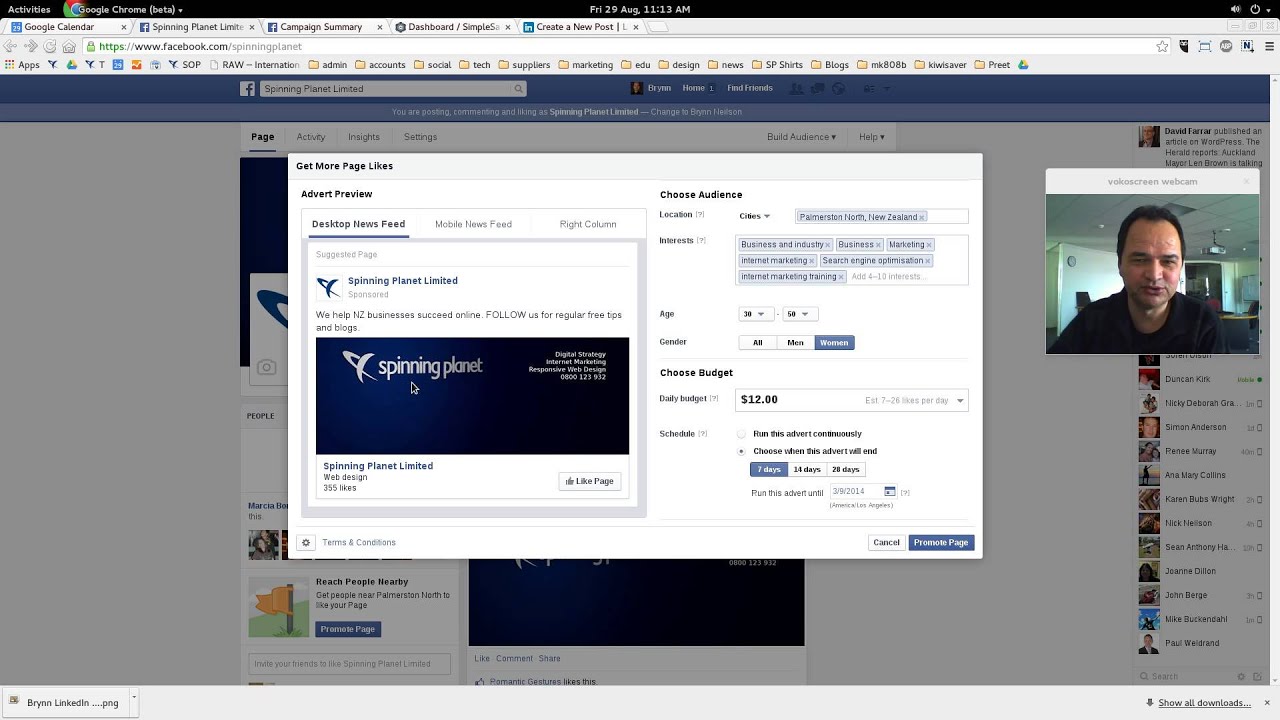The image size is (1280, 720).
Task: Click the Interests help question mark
Action: tap(701, 241)
